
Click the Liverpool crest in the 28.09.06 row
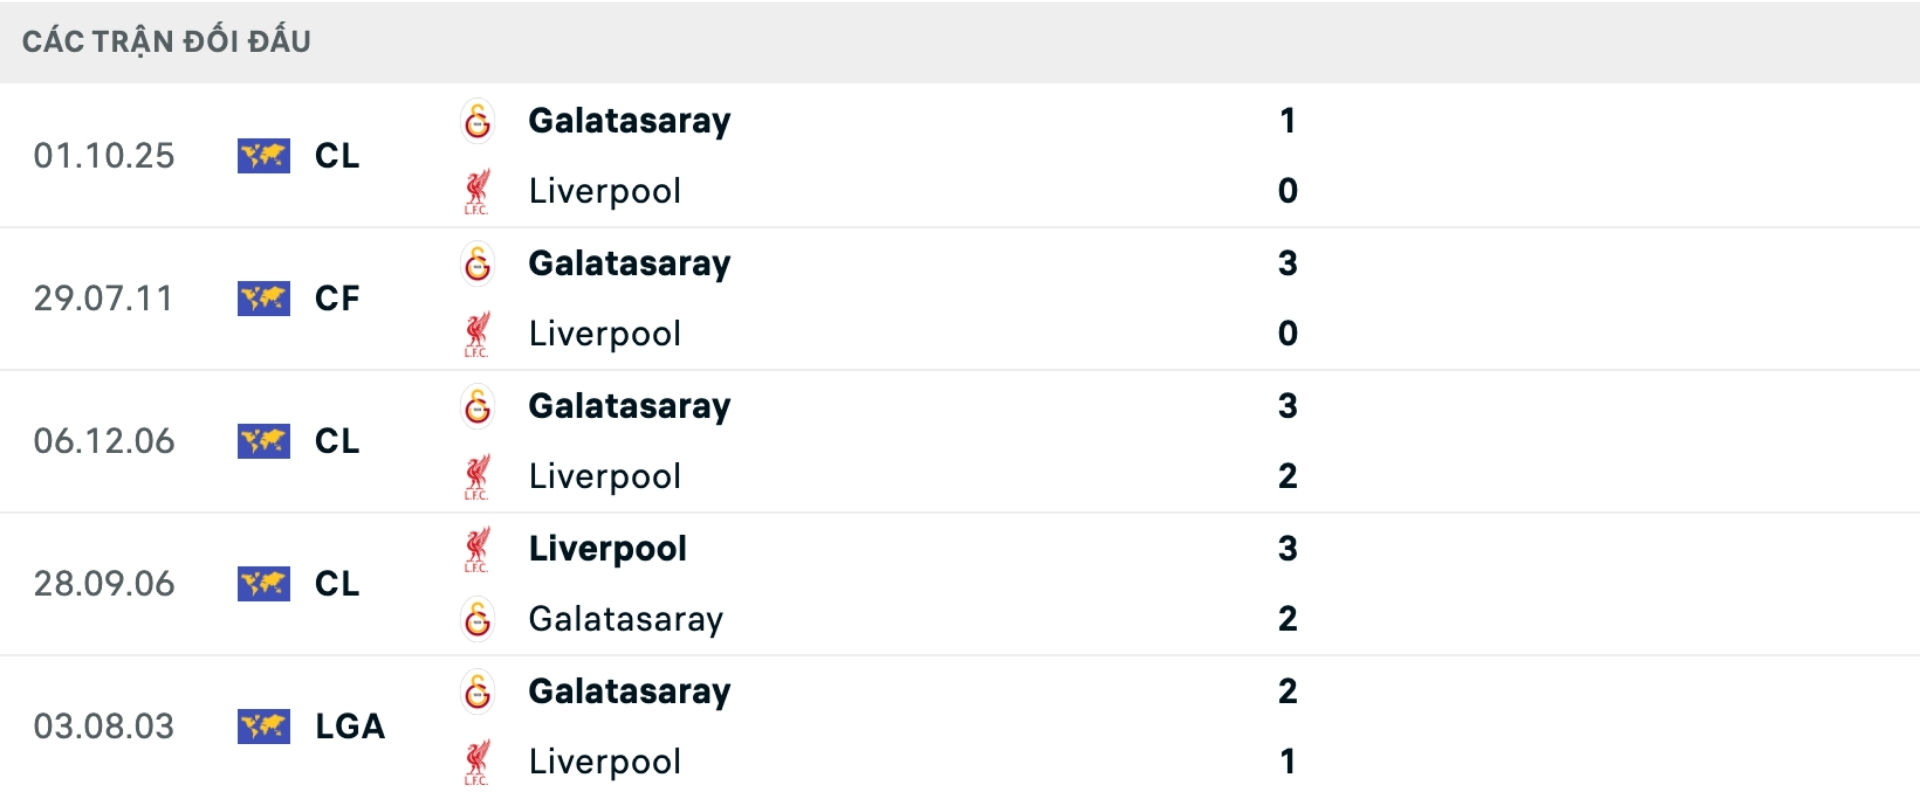[478, 547]
